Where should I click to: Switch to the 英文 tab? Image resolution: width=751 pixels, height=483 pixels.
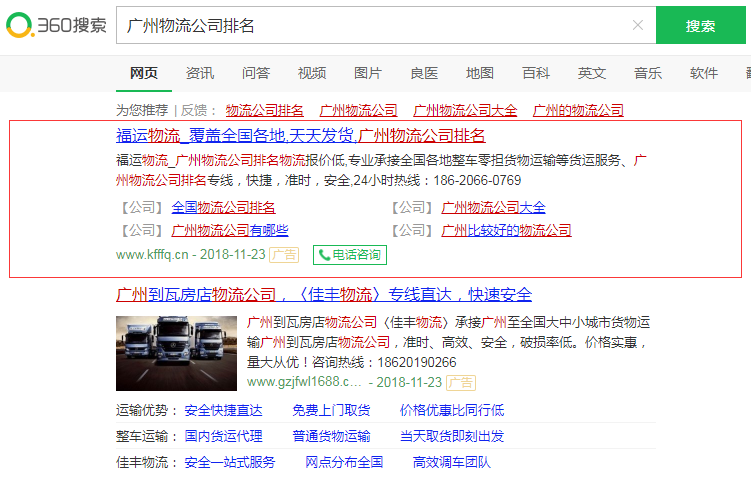point(592,73)
